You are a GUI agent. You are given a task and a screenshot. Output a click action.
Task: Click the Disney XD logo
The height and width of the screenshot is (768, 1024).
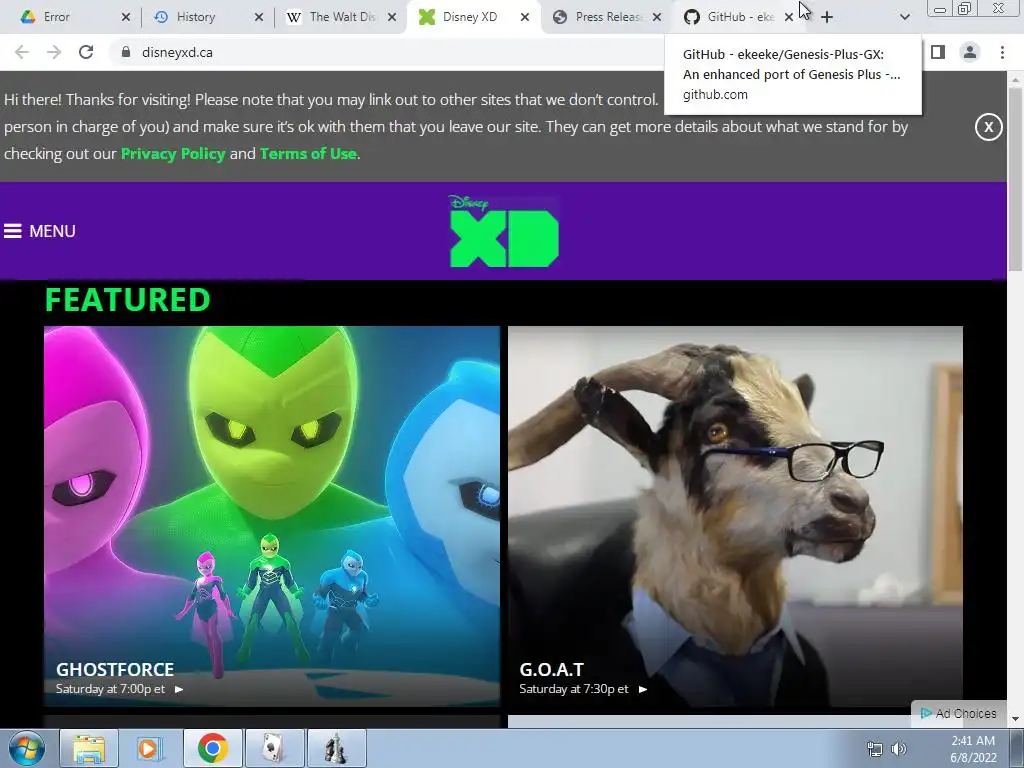pos(504,231)
